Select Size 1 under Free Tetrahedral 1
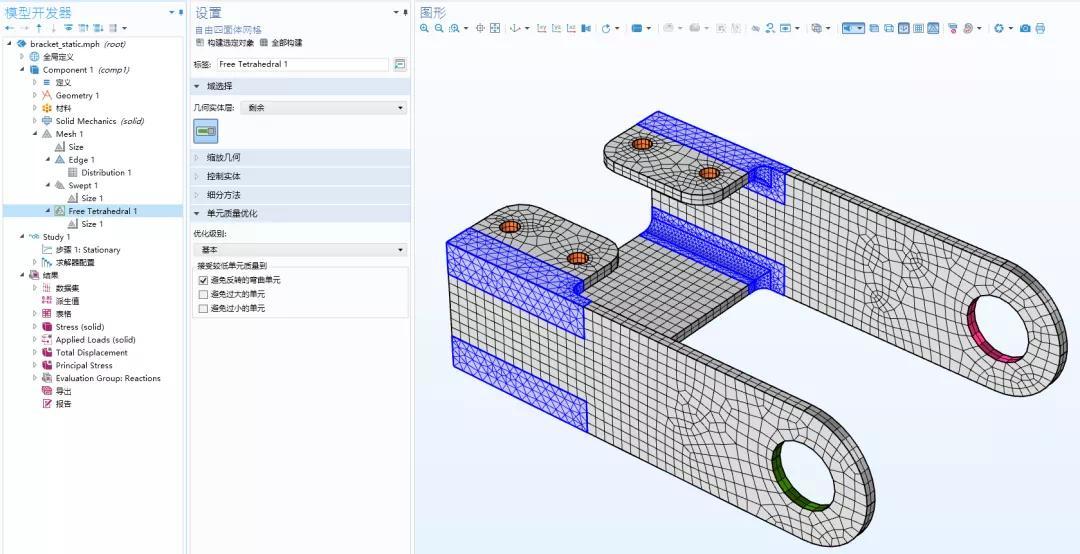 point(92,224)
